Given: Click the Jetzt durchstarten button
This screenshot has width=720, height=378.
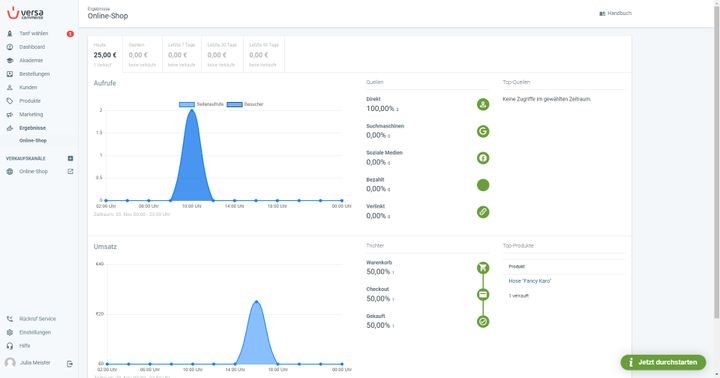Looking at the screenshot, I should coord(663,362).
